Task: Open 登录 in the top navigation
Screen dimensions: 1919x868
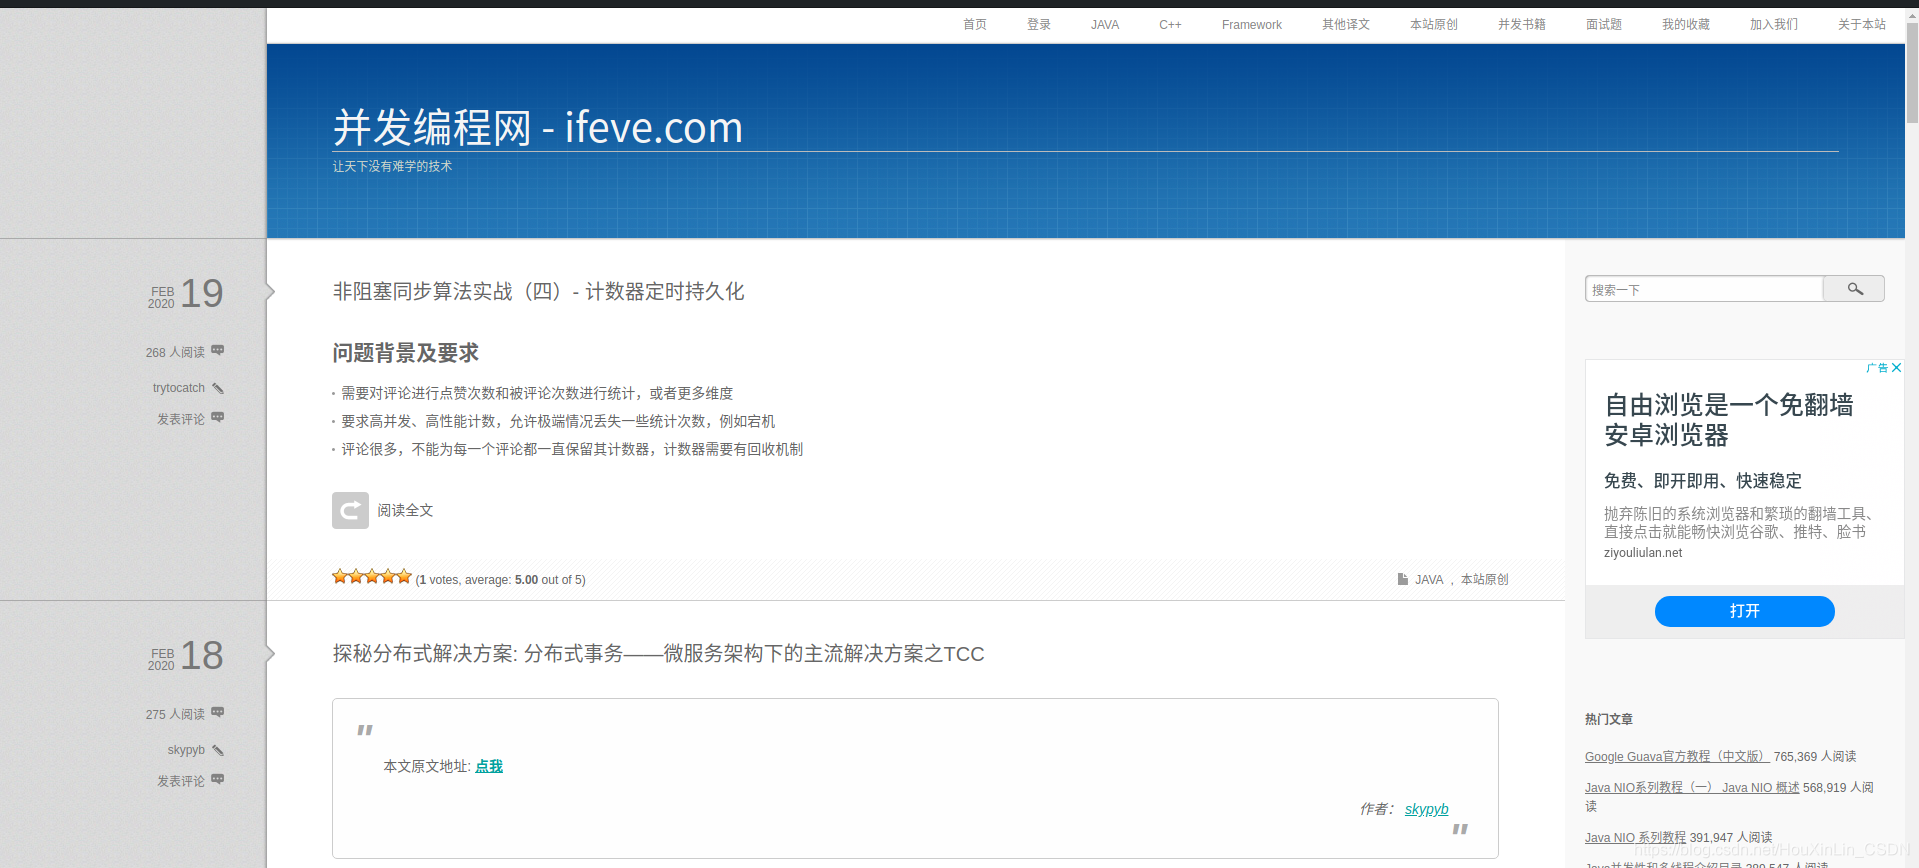Action: point(1039,25)
